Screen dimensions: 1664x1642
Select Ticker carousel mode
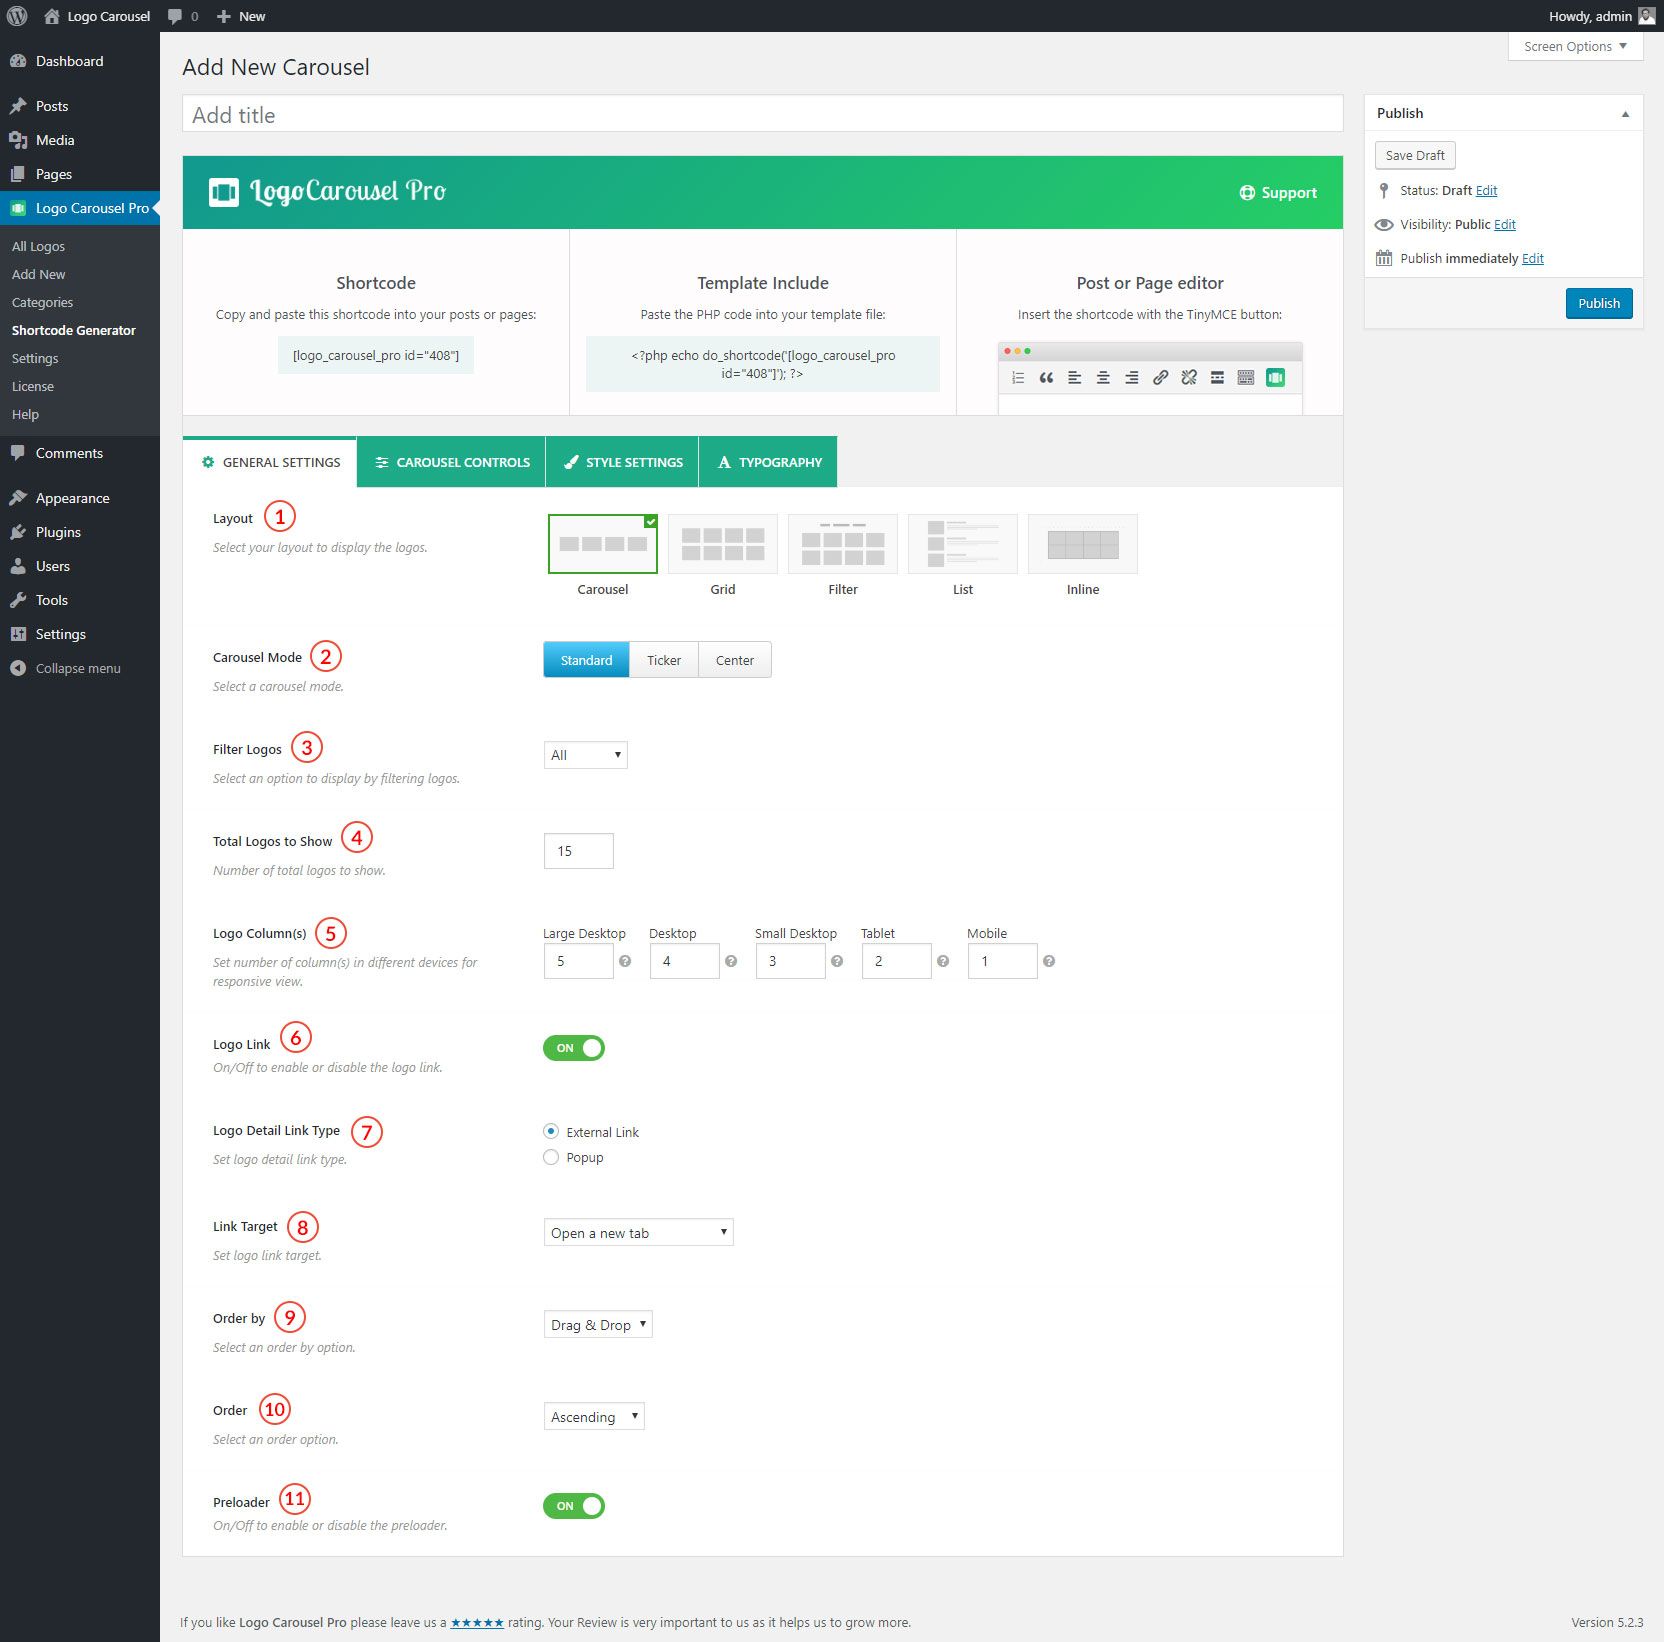[x=664, y=660]
